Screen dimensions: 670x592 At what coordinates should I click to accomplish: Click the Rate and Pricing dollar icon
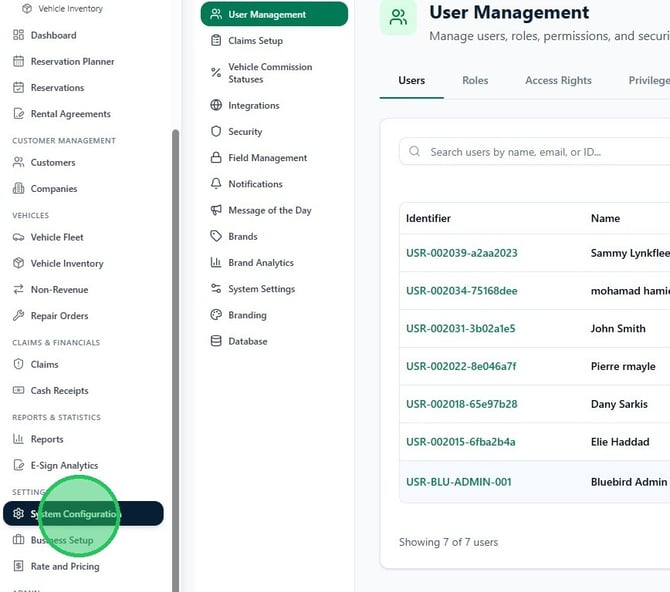pos(18,566)
